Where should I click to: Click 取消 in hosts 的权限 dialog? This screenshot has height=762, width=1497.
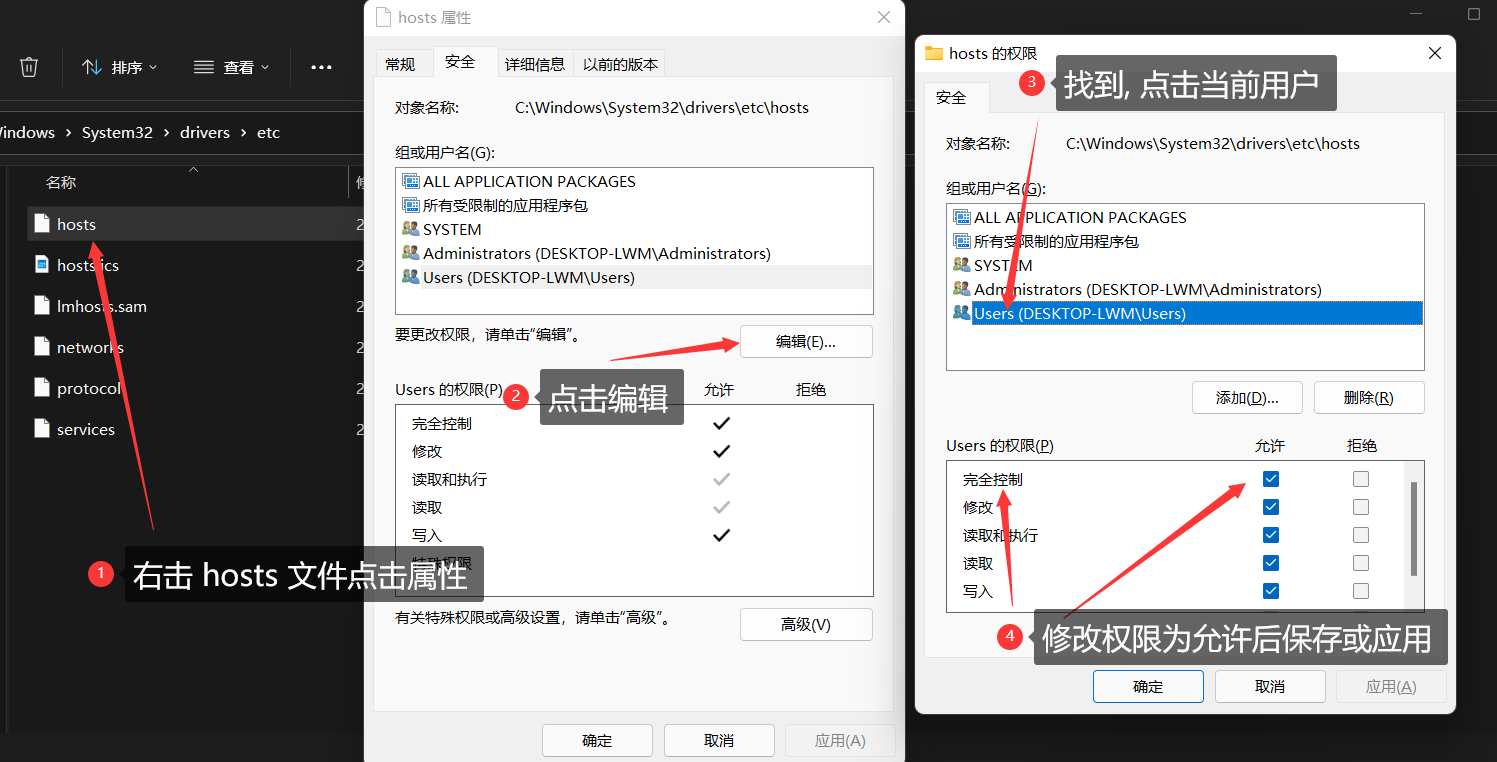[1270, 686]
